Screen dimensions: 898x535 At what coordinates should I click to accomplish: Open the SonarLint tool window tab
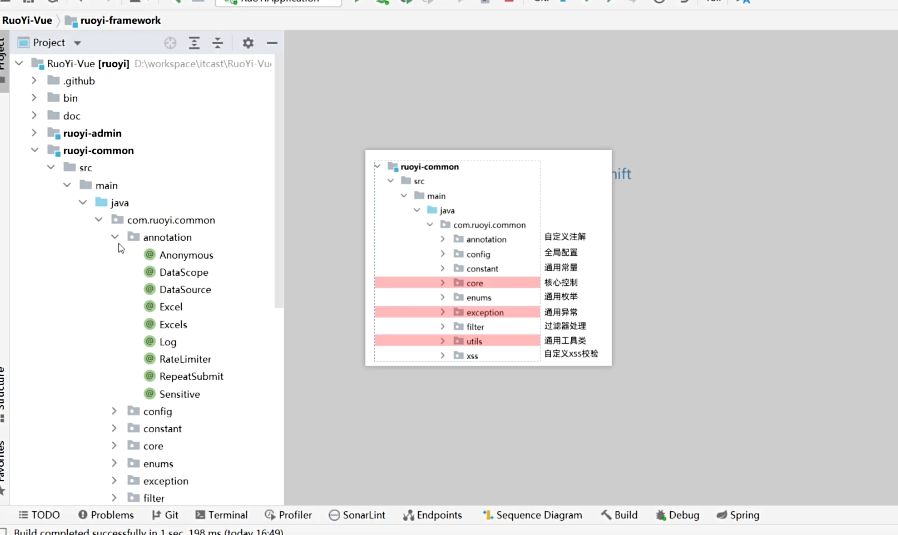click(x=357, y=515)
